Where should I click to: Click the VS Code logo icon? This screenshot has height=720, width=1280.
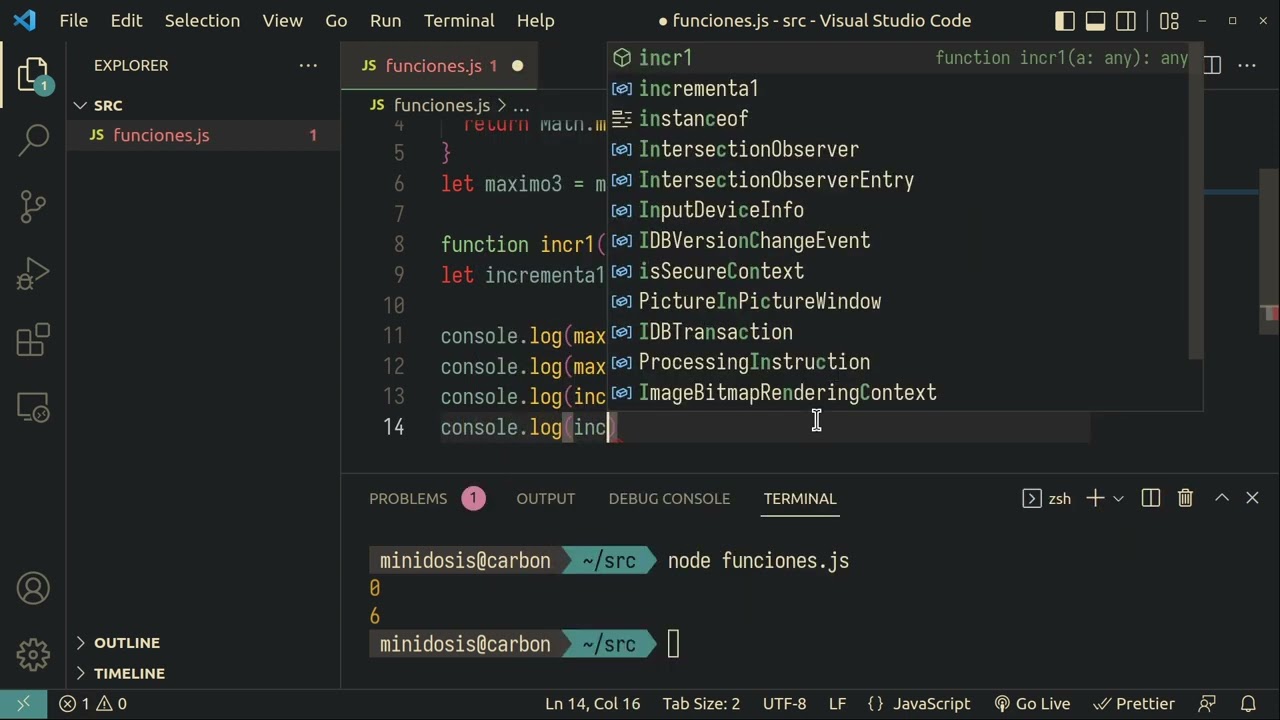(24, 21)
